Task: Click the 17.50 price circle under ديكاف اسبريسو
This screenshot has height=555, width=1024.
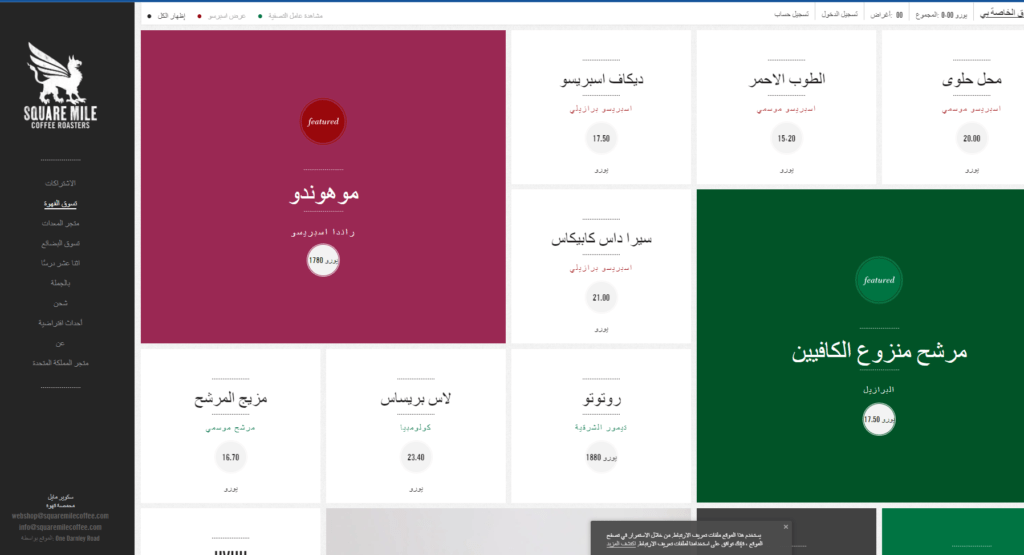Action: pos(601,139)
